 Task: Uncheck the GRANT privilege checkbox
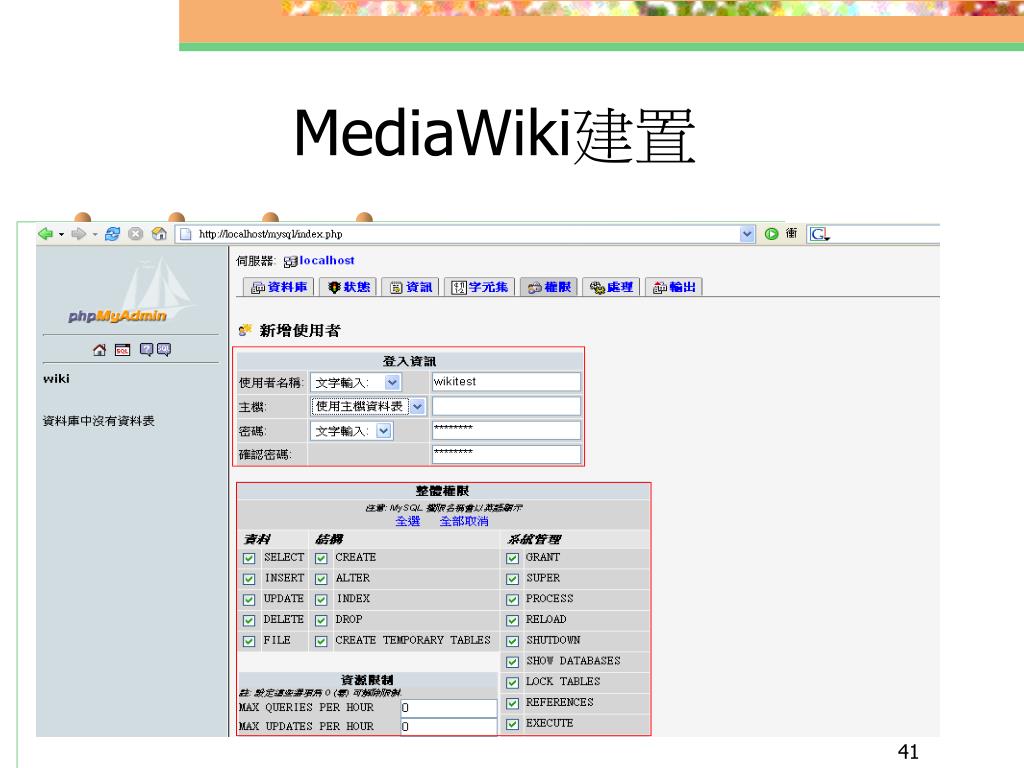click(x=513, y=558)
